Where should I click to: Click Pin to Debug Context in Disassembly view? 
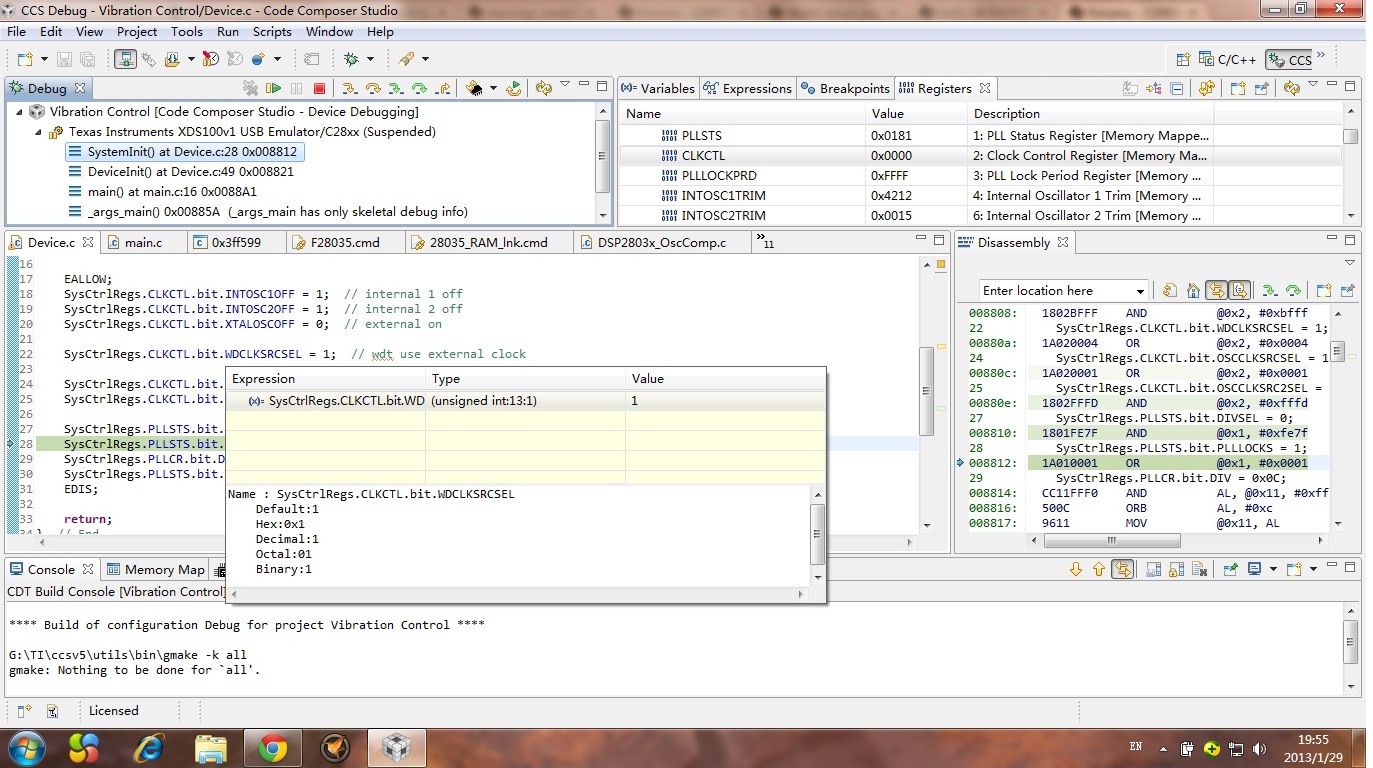click(1347, 291)
